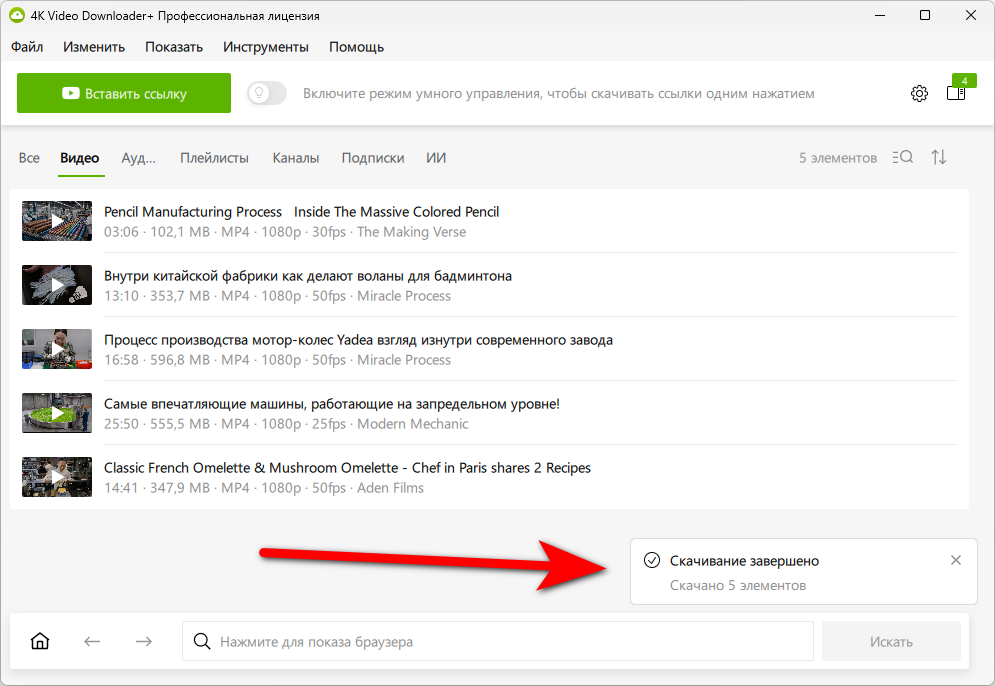995x686 pixels.
Task: Open the Файл menu
Action: point(27,47)
